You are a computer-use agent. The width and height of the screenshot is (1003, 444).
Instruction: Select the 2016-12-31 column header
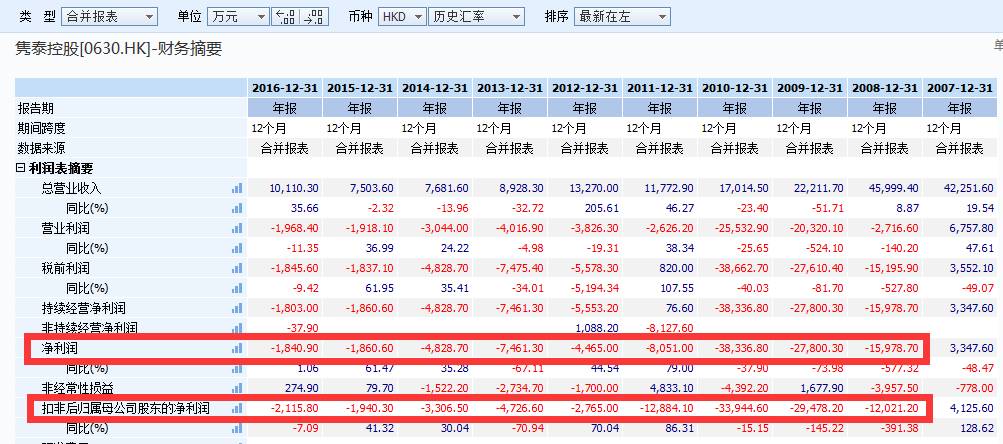[285, 88]
